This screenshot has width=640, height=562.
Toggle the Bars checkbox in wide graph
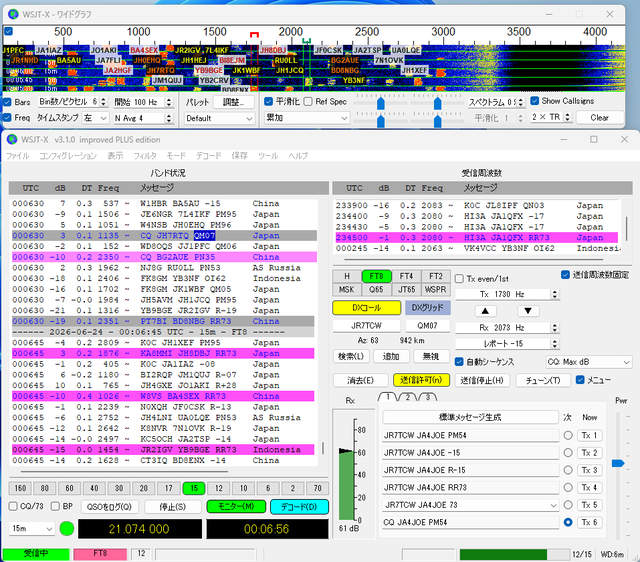(x=7, y=102)
